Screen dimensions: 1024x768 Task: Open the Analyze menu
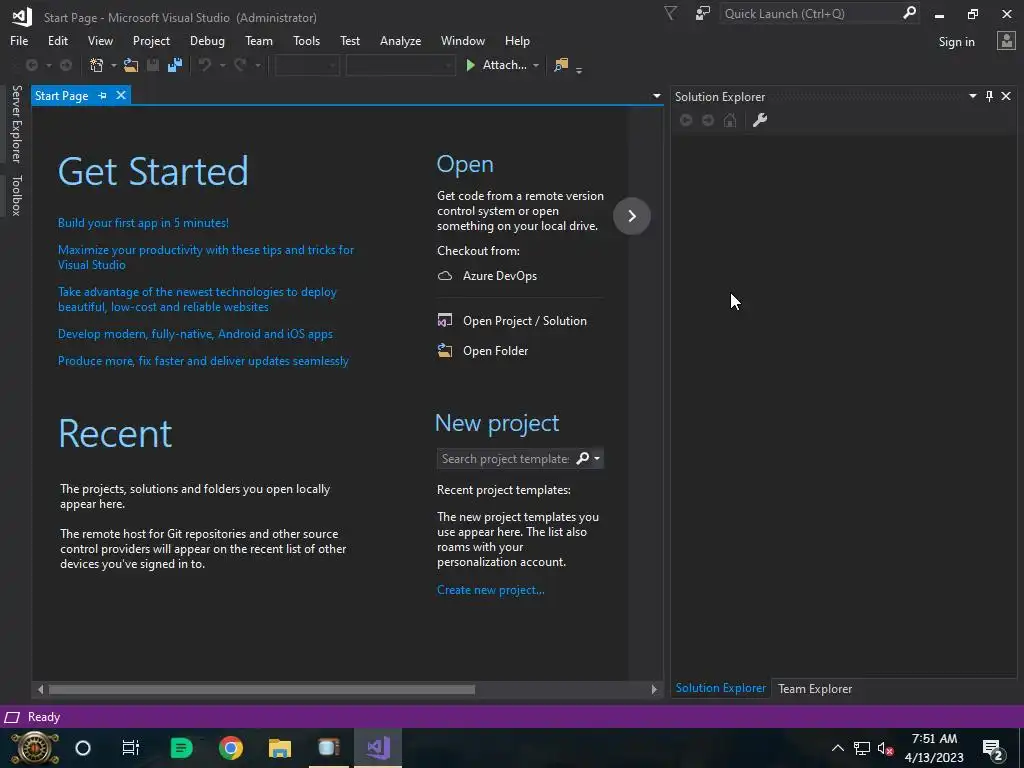coord(400,40)
